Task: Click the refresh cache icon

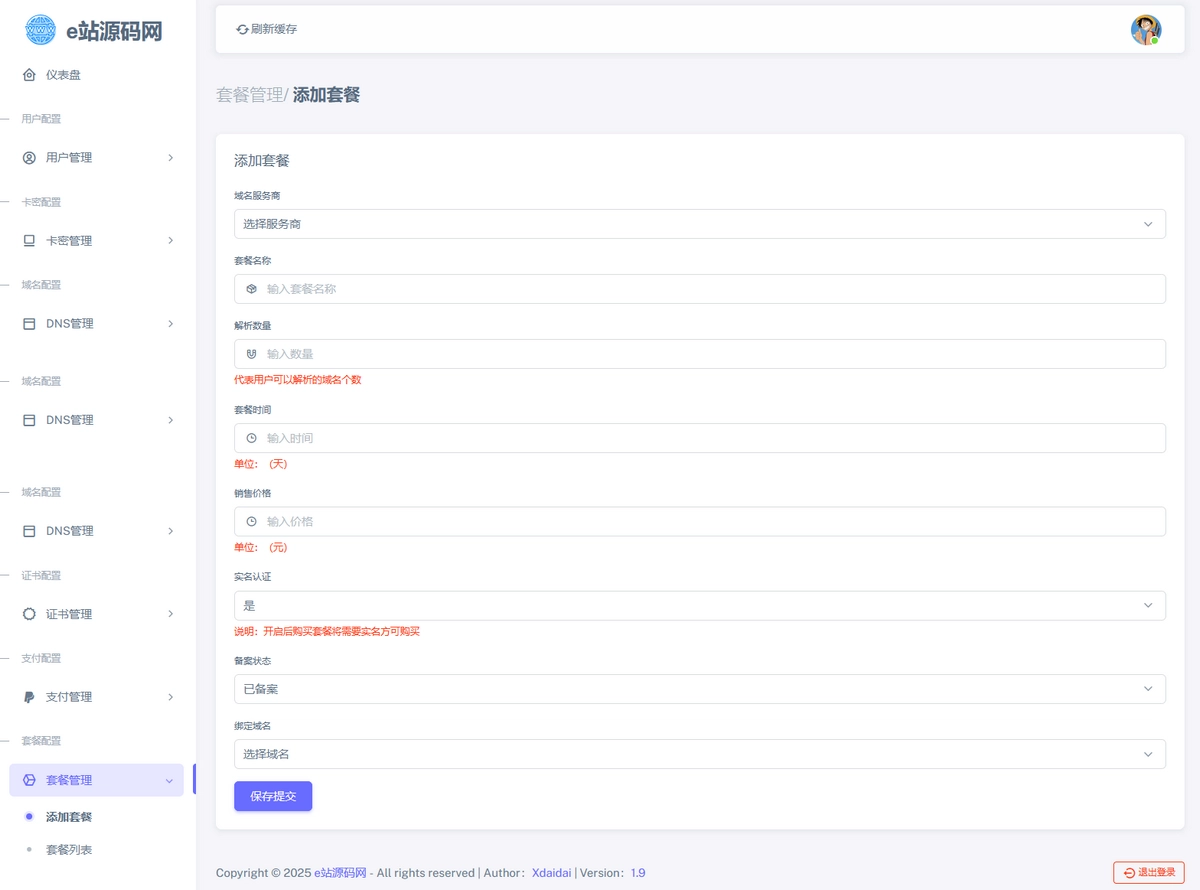Action: pyautogui.click(x=242, y=30)
